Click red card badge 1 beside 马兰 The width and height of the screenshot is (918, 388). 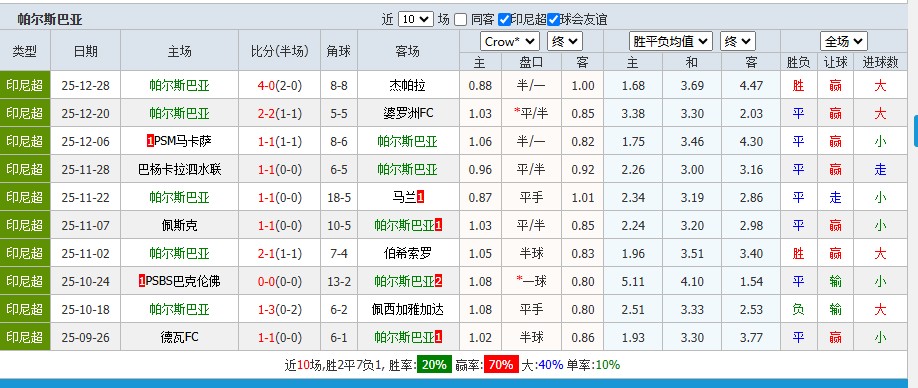[420, 197]
